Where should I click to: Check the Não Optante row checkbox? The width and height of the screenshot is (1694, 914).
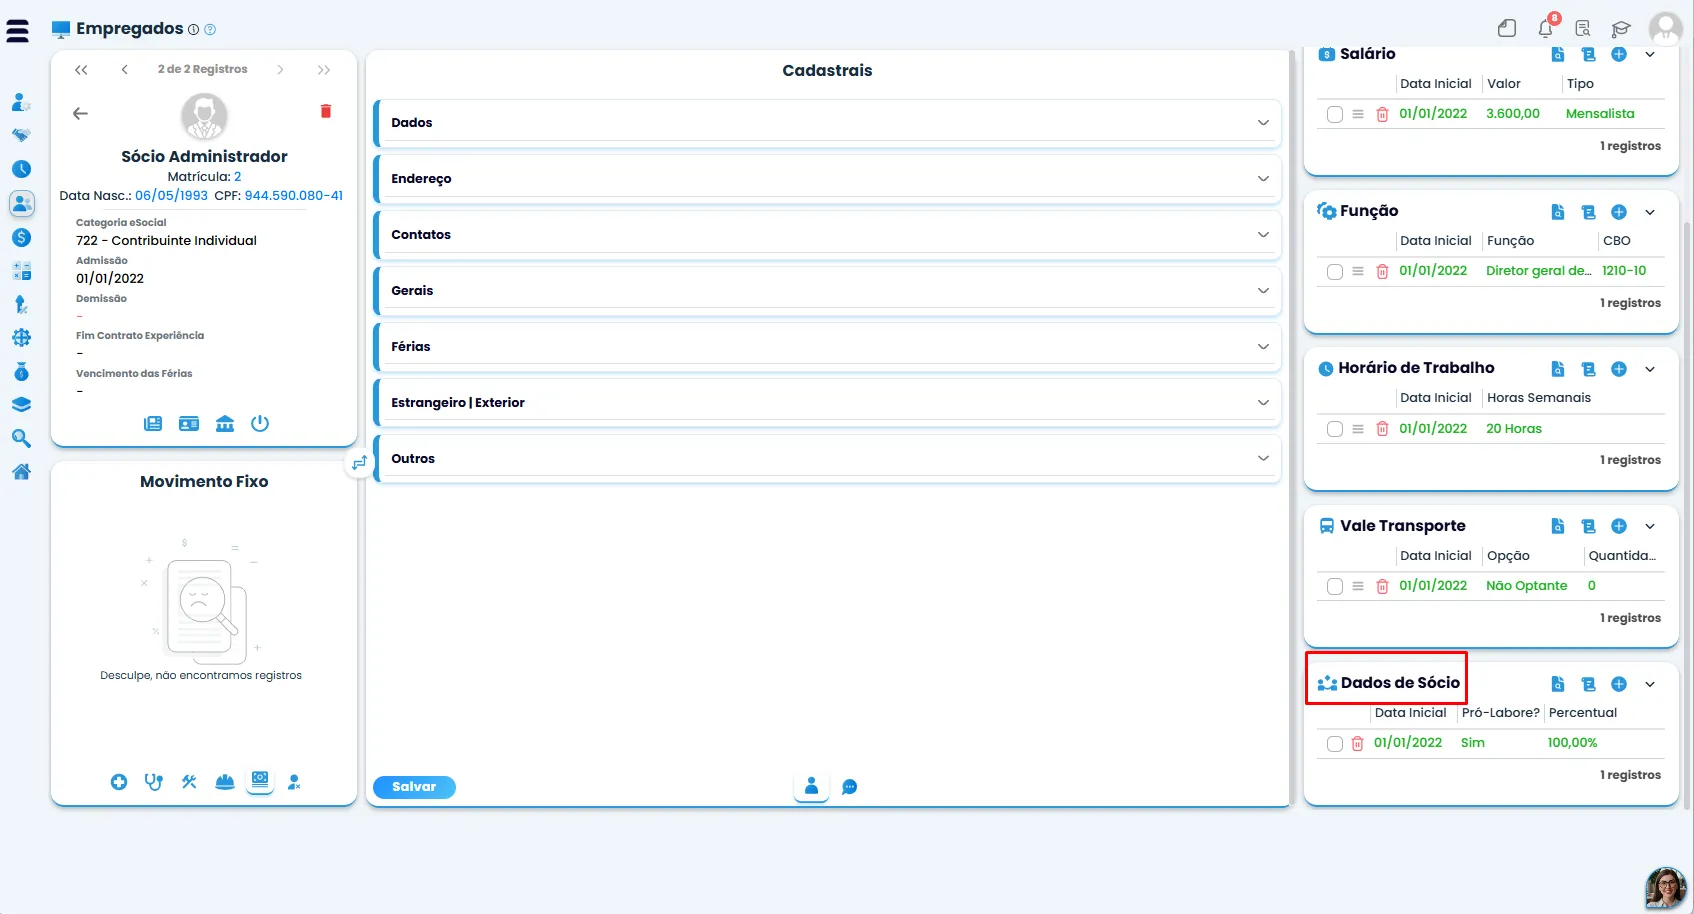tap(1335, 586)
